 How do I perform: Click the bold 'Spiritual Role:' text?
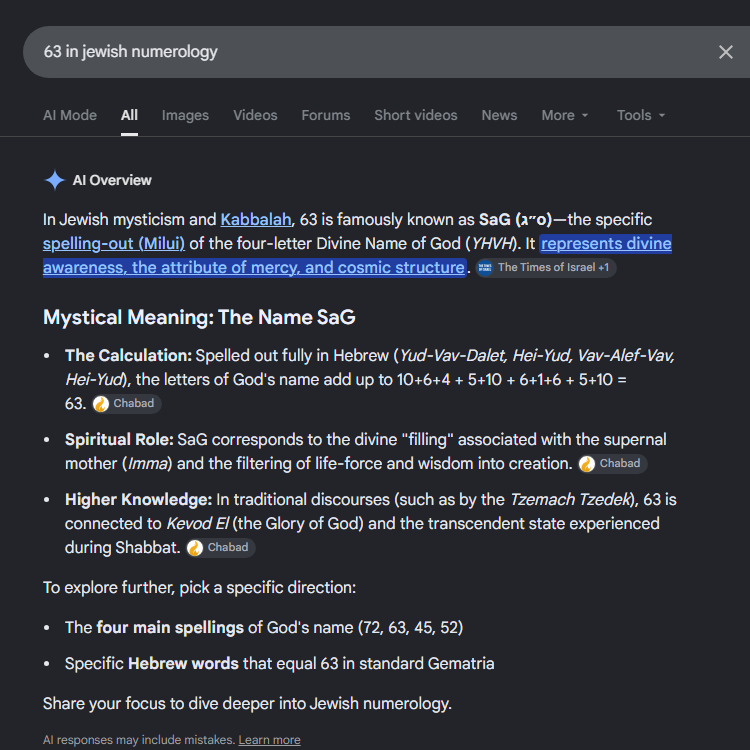119,440
